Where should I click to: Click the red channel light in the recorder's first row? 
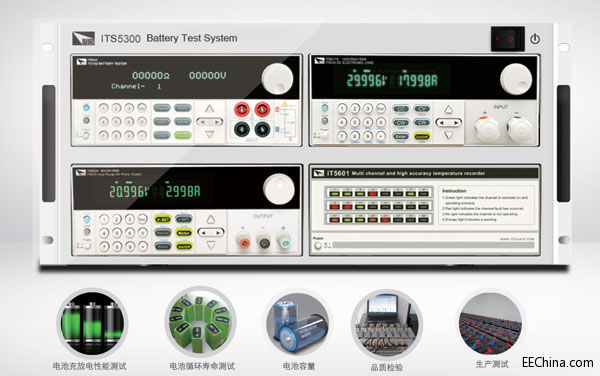373,194
